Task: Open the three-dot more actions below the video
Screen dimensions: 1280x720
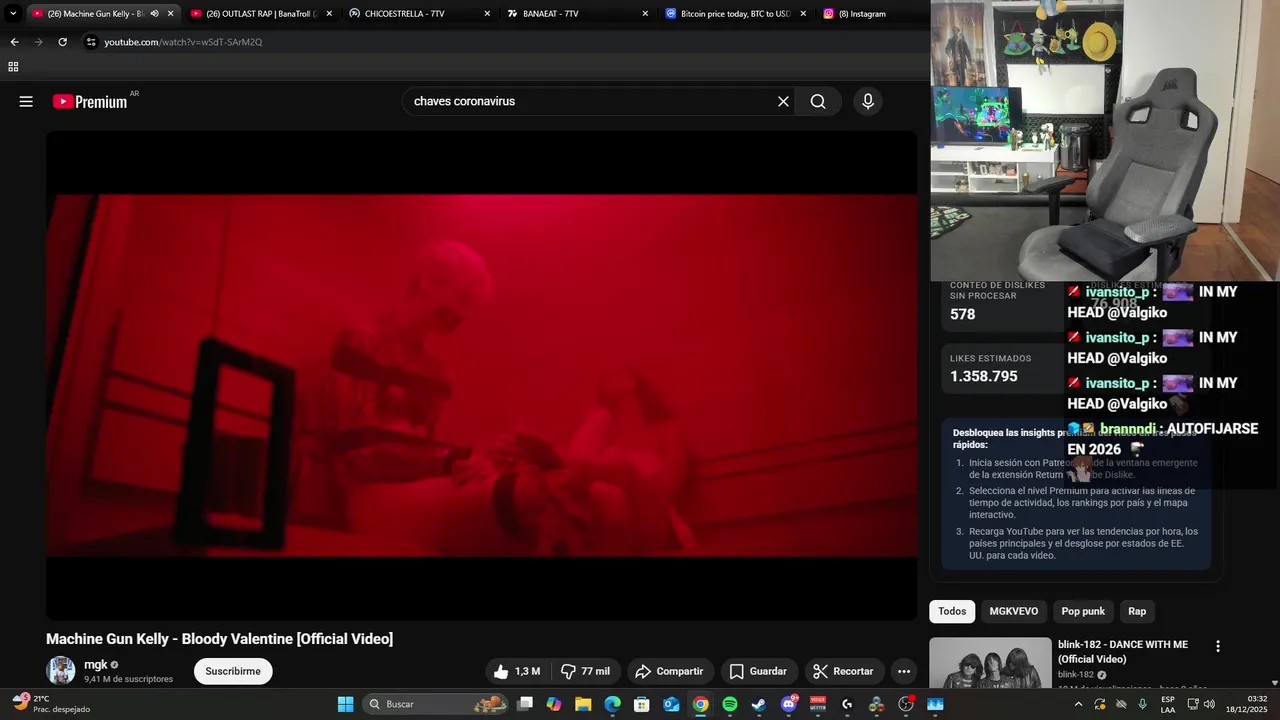Action: [x=904, y=671]
